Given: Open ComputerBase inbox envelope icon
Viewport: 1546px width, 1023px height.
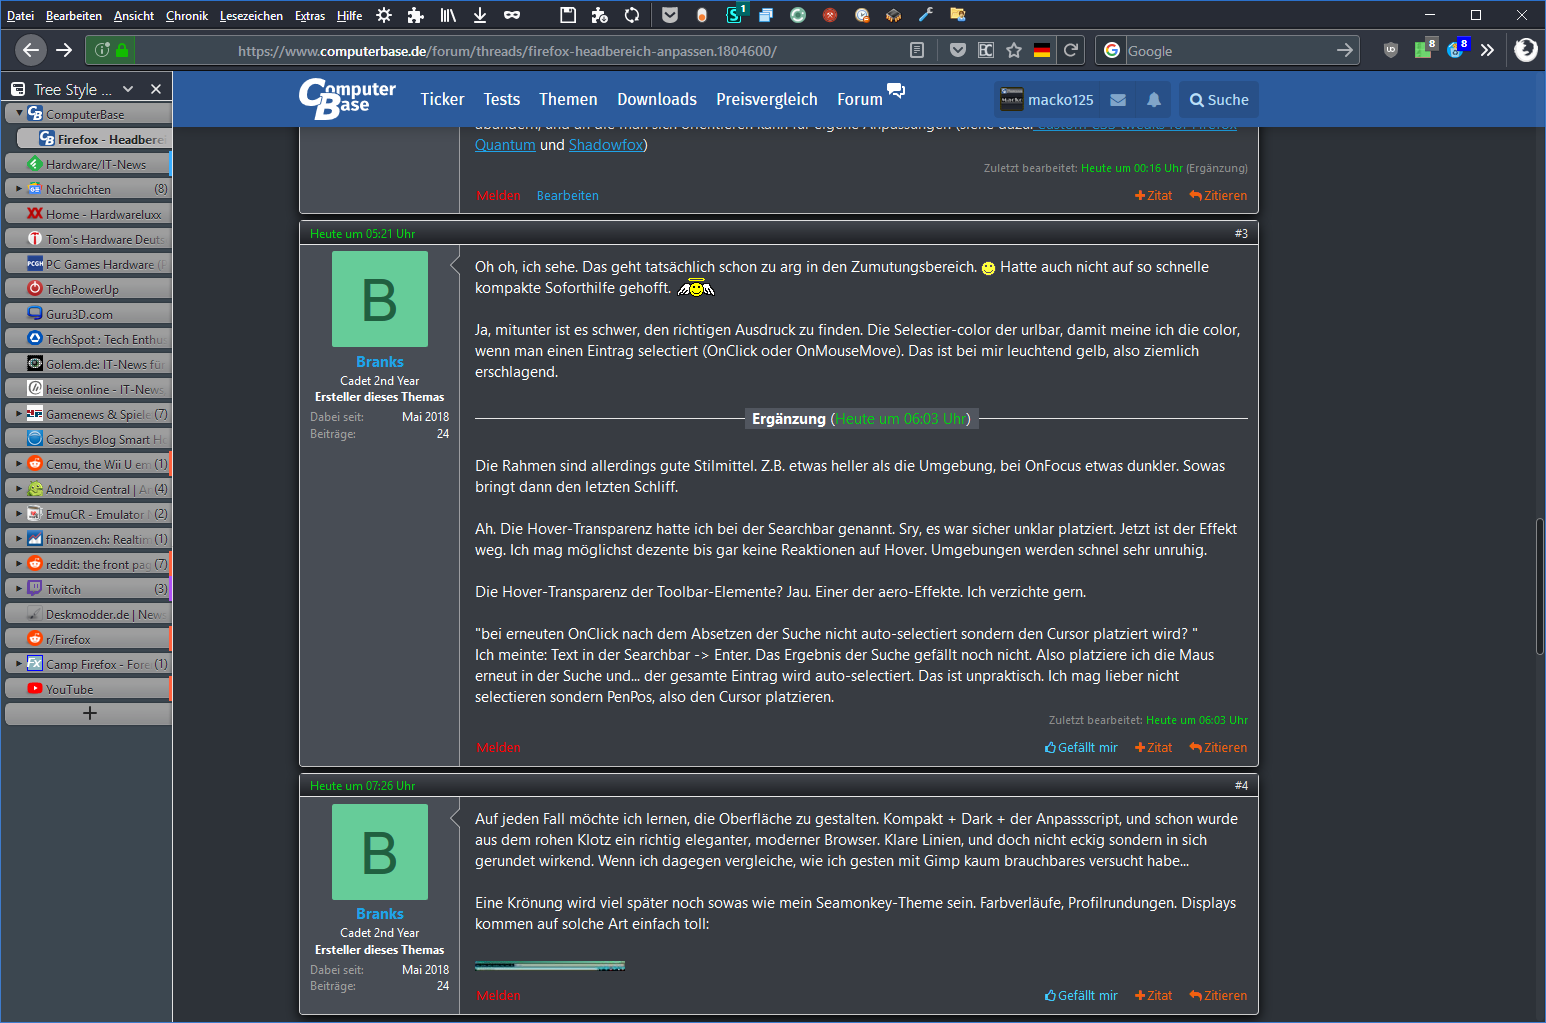Looking at the screenshot, I should (x=1118, y=100).
